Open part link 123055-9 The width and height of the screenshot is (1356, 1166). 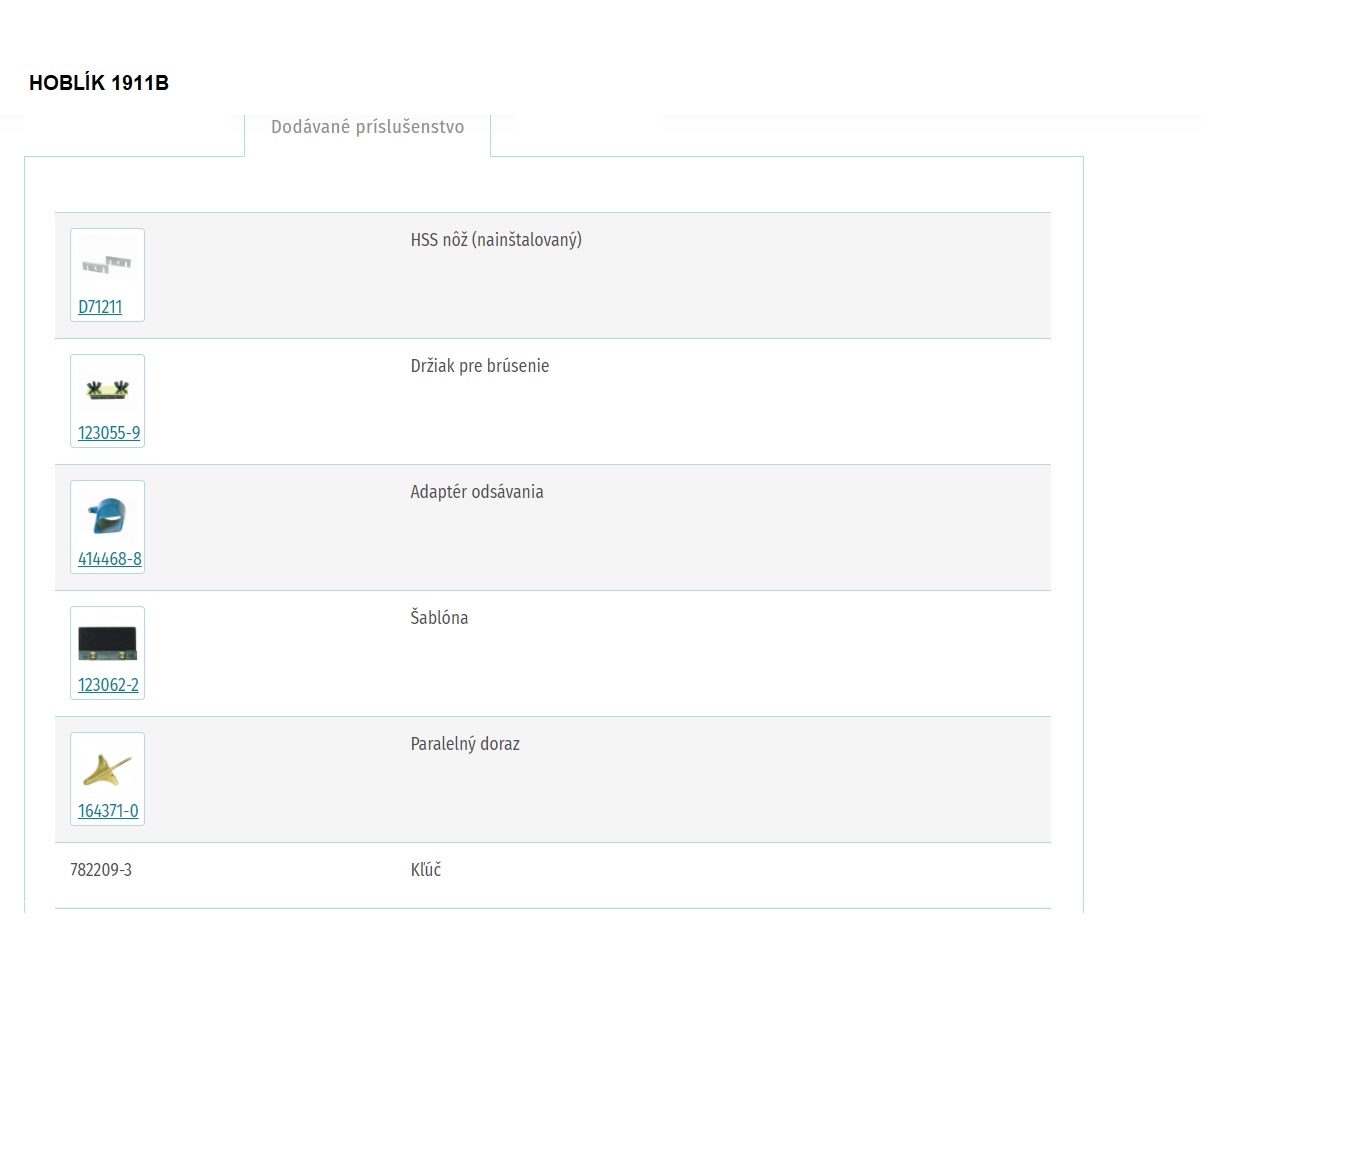(x=109, y=433)
